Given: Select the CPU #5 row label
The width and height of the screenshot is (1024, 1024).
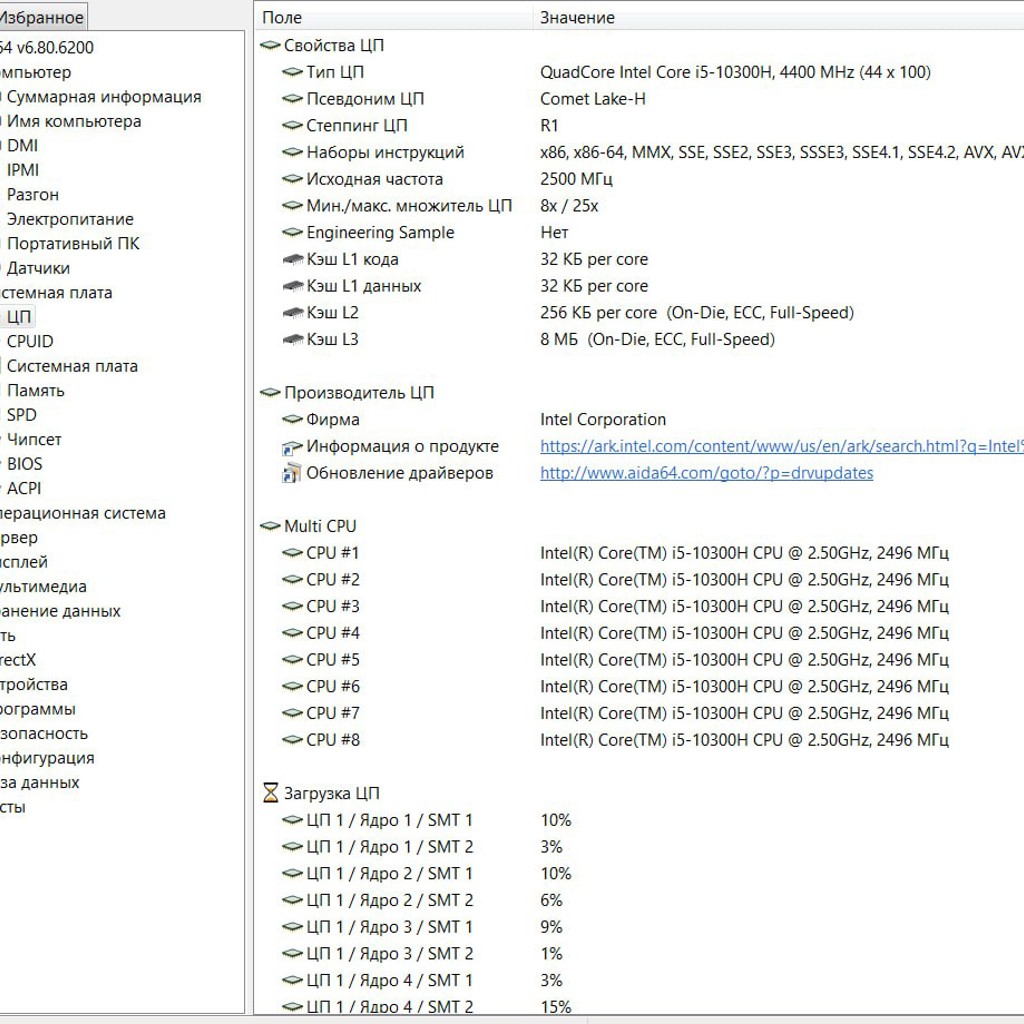Looking at the screenshot, I should 333,660.
